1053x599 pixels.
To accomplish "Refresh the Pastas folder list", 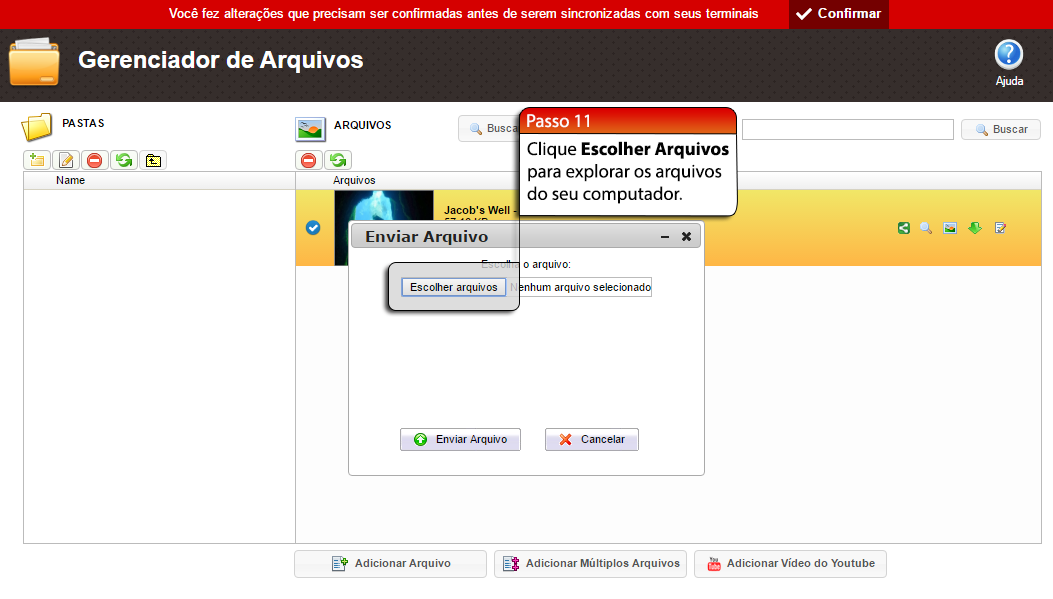I will [x=123, y=160].
